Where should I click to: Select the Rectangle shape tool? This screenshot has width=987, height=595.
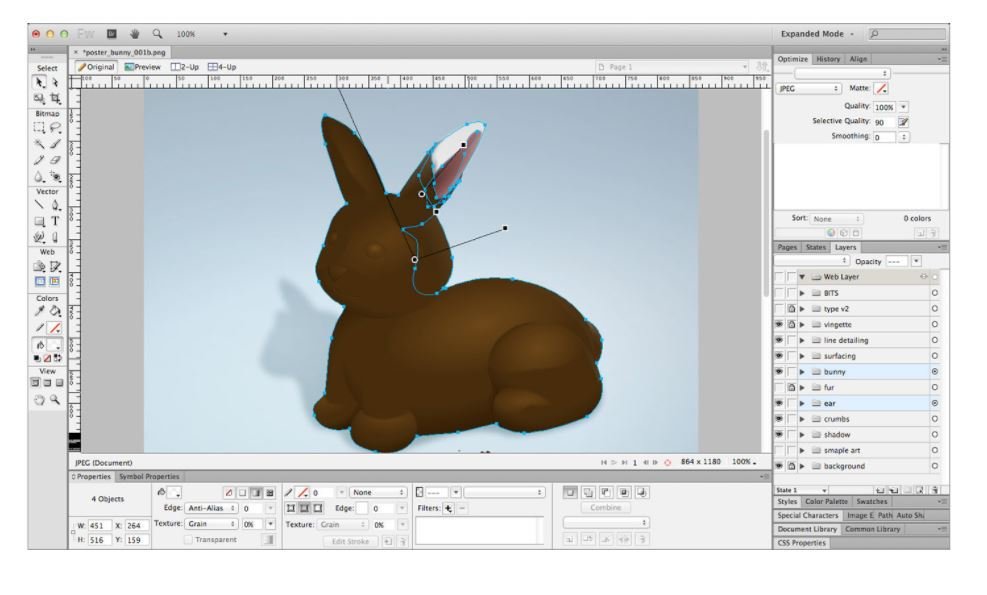point(40,222)
